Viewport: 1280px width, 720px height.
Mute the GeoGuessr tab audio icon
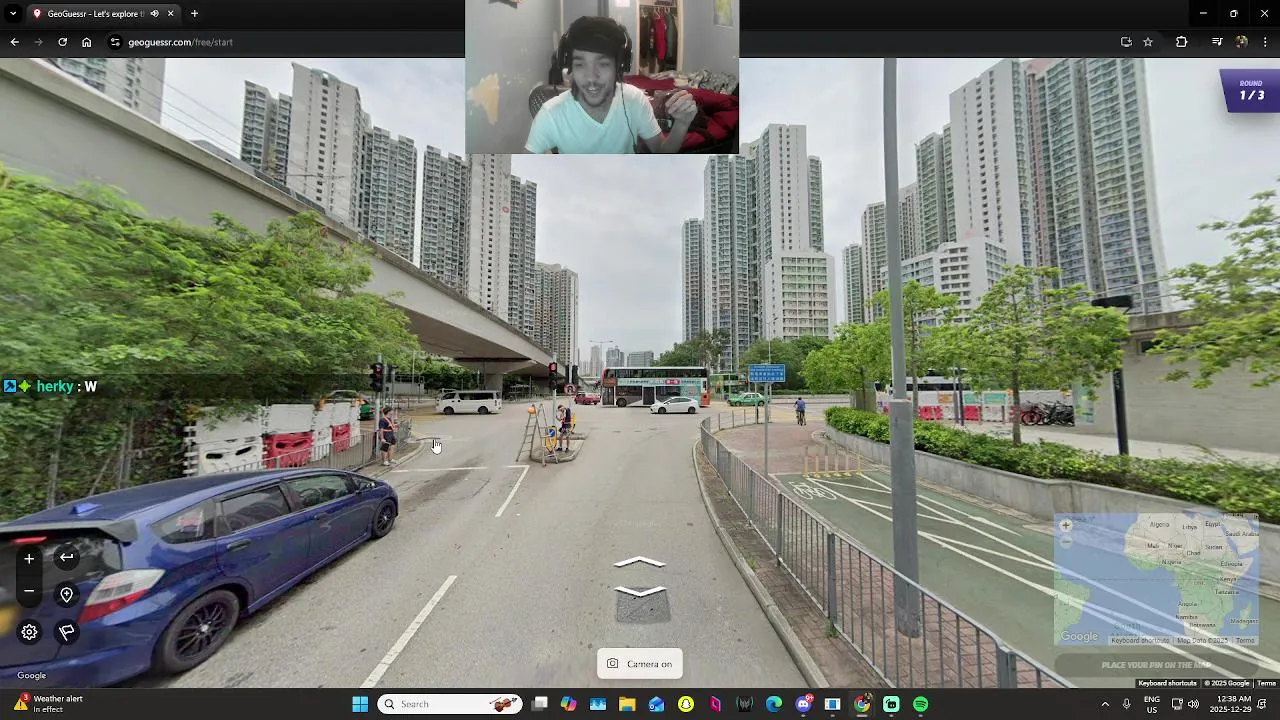pyautogui.click(x=154, y=14)
